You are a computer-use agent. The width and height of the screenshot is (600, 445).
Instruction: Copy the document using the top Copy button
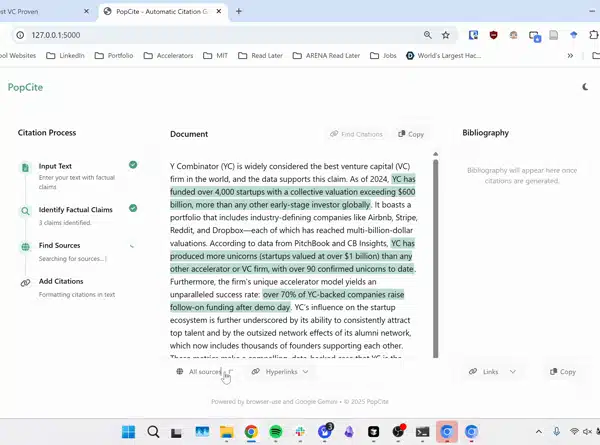point(411,134)
